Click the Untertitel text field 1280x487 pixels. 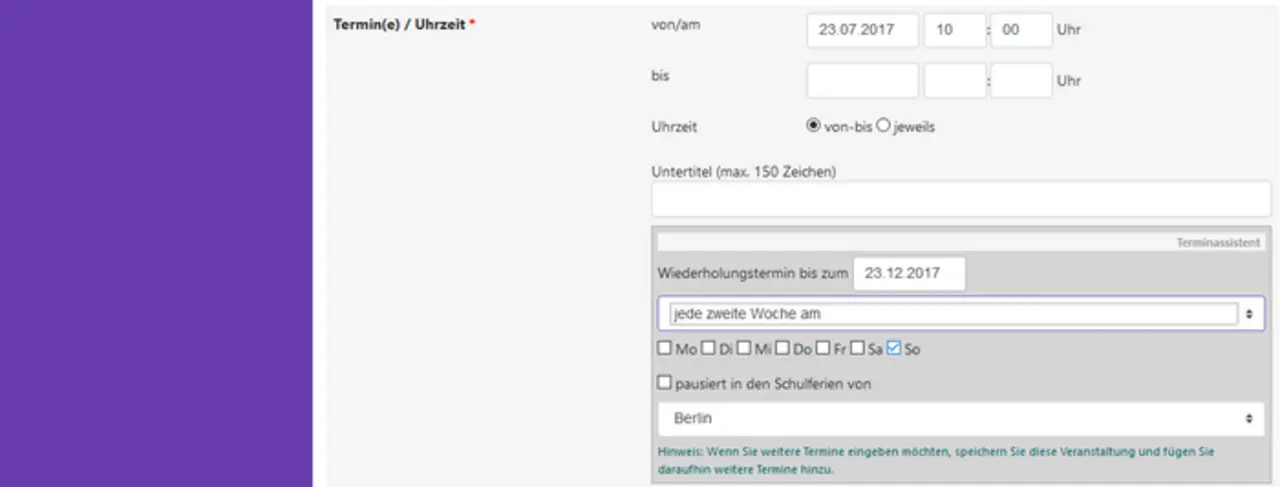click(x=961, y=200)
